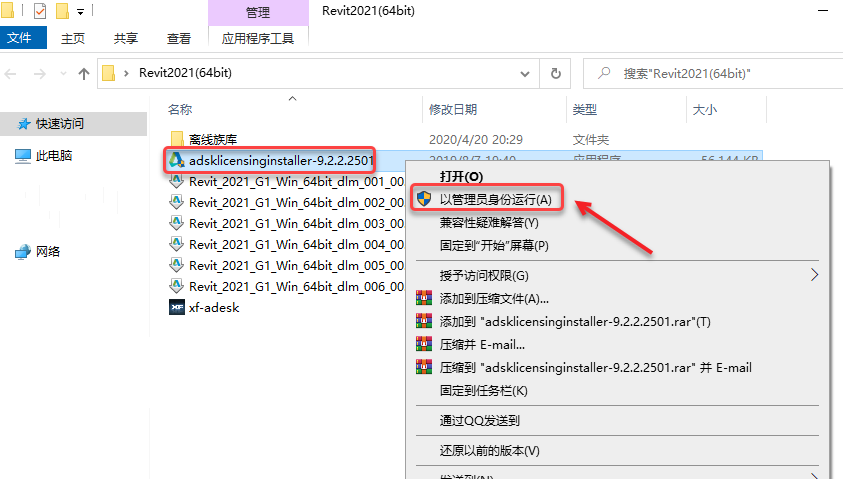Refresh the current folder

[x=556, y=74]
